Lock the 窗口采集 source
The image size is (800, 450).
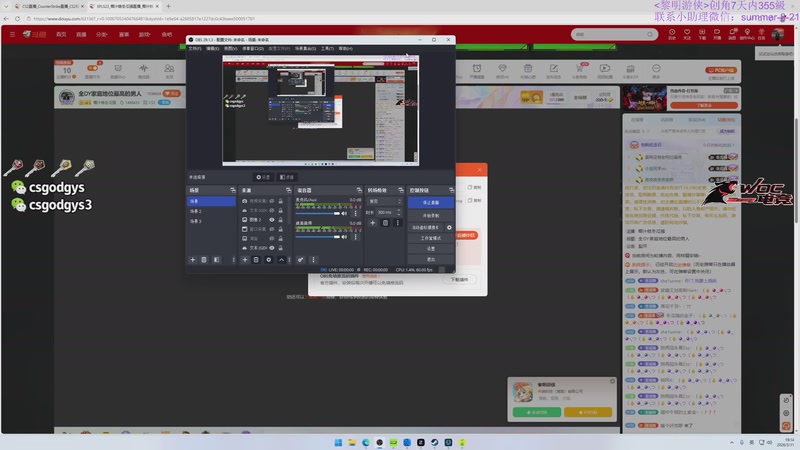pos(280,229)
